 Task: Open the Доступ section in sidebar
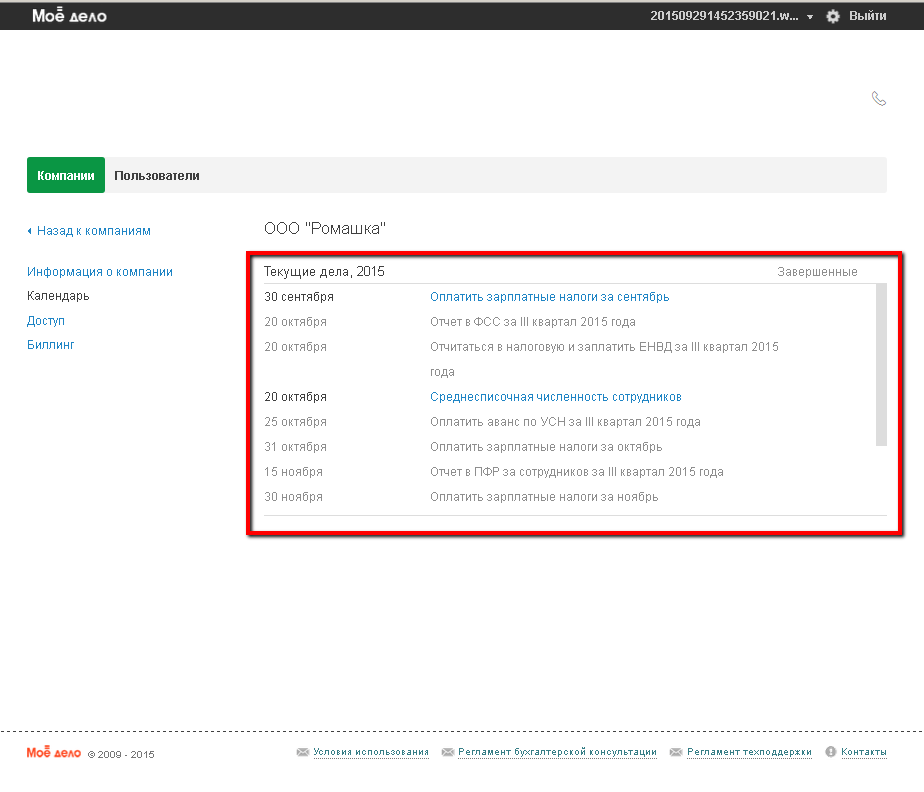pos(46,321)
